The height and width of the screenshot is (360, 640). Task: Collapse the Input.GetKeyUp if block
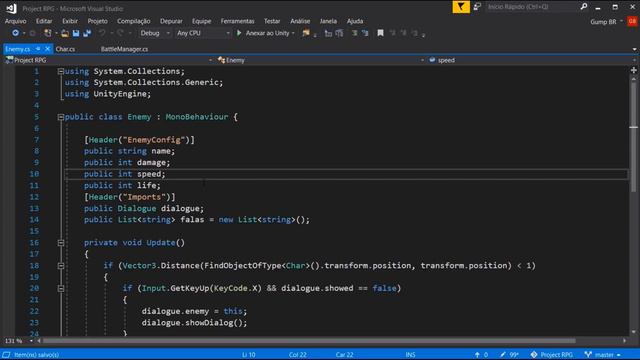pyautogui.click(x=60, y=289)
